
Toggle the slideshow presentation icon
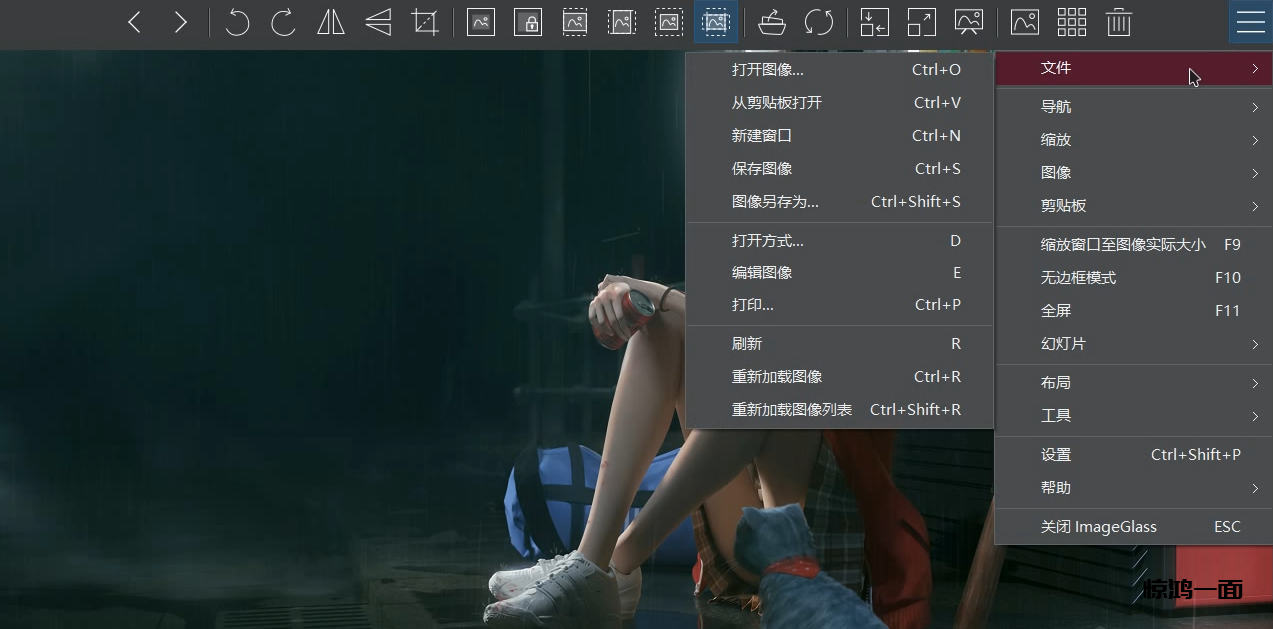968,22
